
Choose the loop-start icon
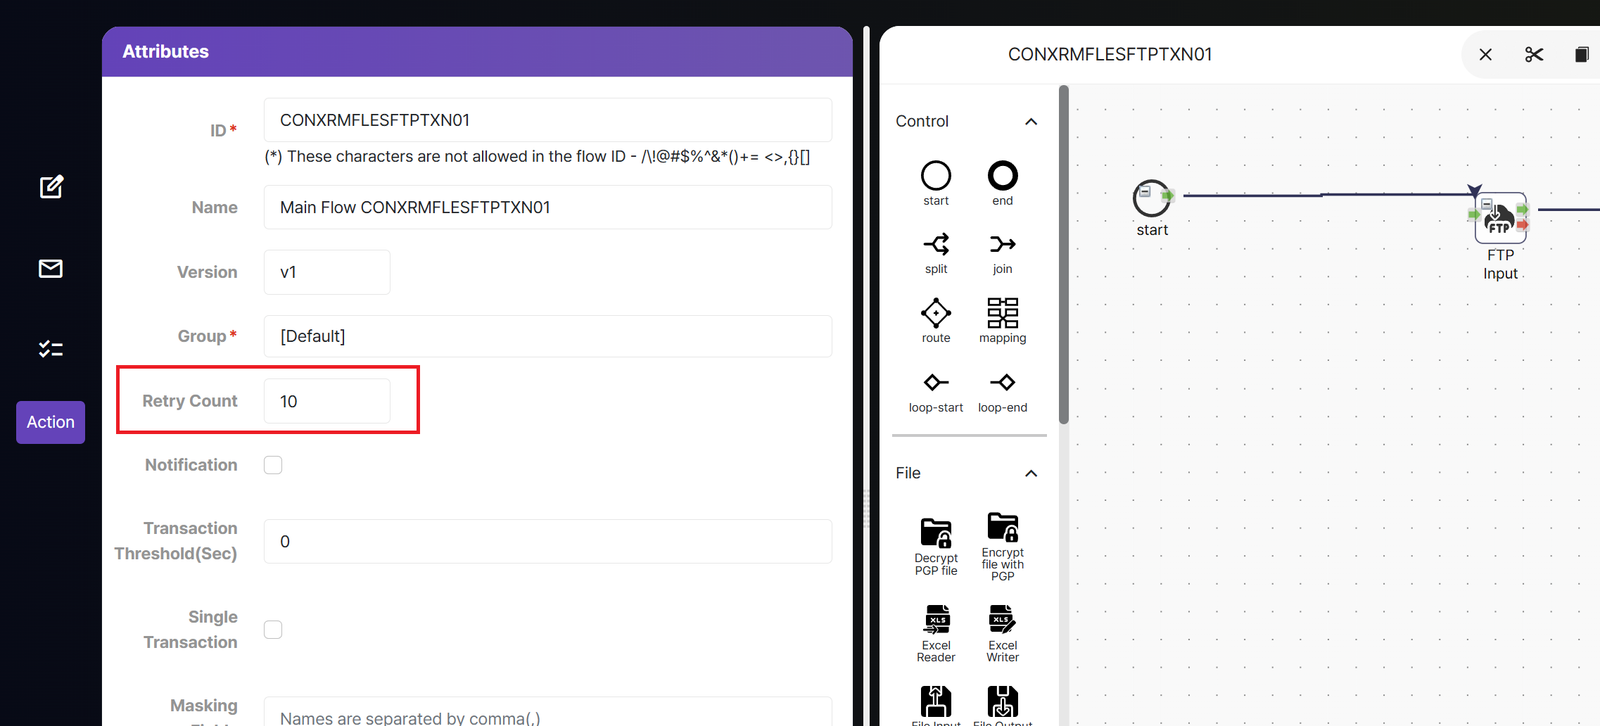pyautogui.click(x=935, y=383)
